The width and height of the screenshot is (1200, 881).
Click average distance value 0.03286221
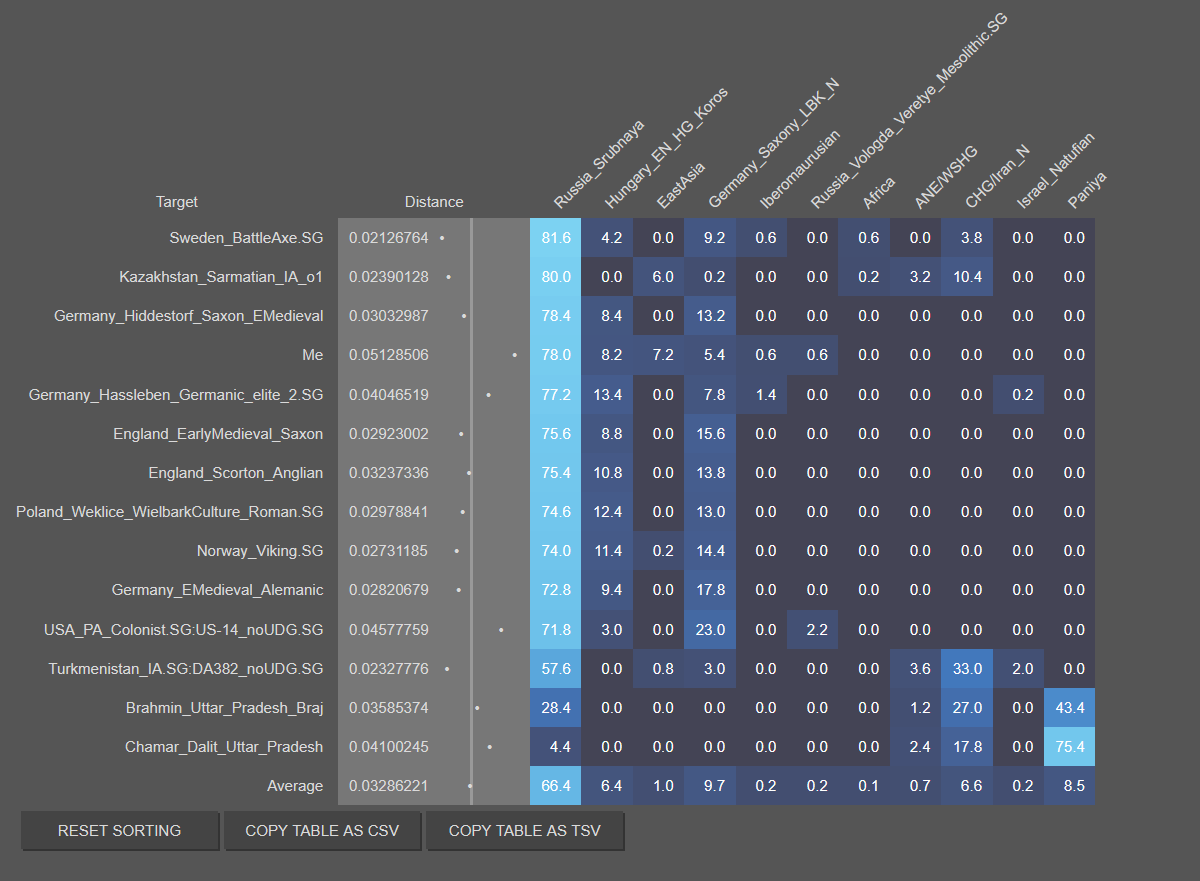388,786
